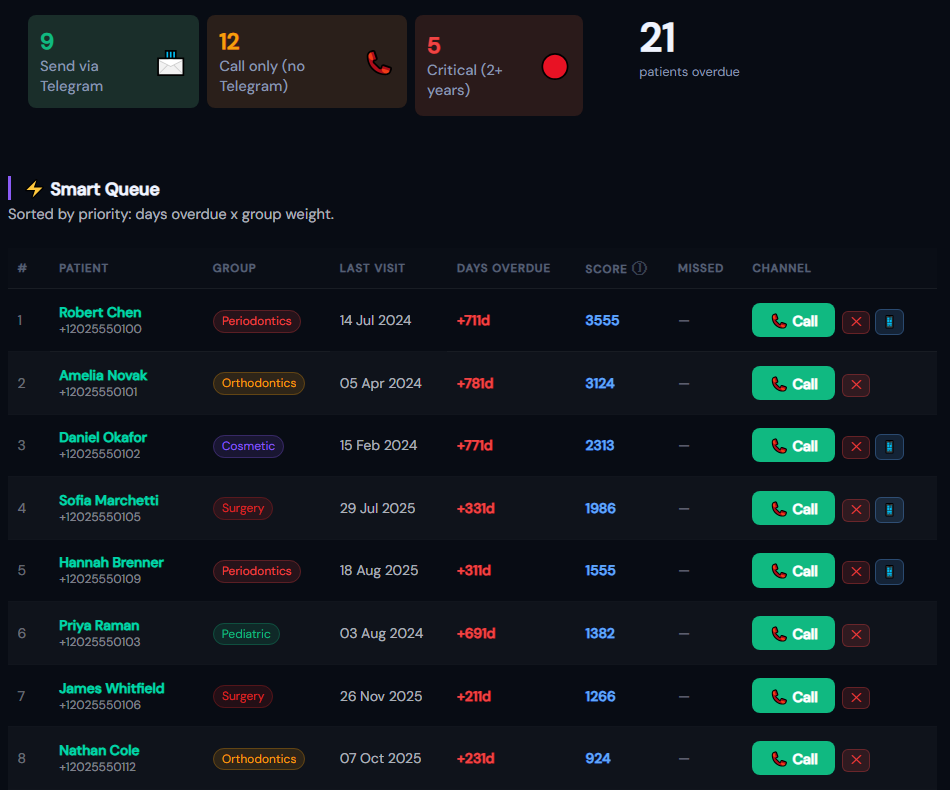Open Priya Raman's patient name
Image resolution: width=950 pixels, height=790 pixels.
[99, 625]
